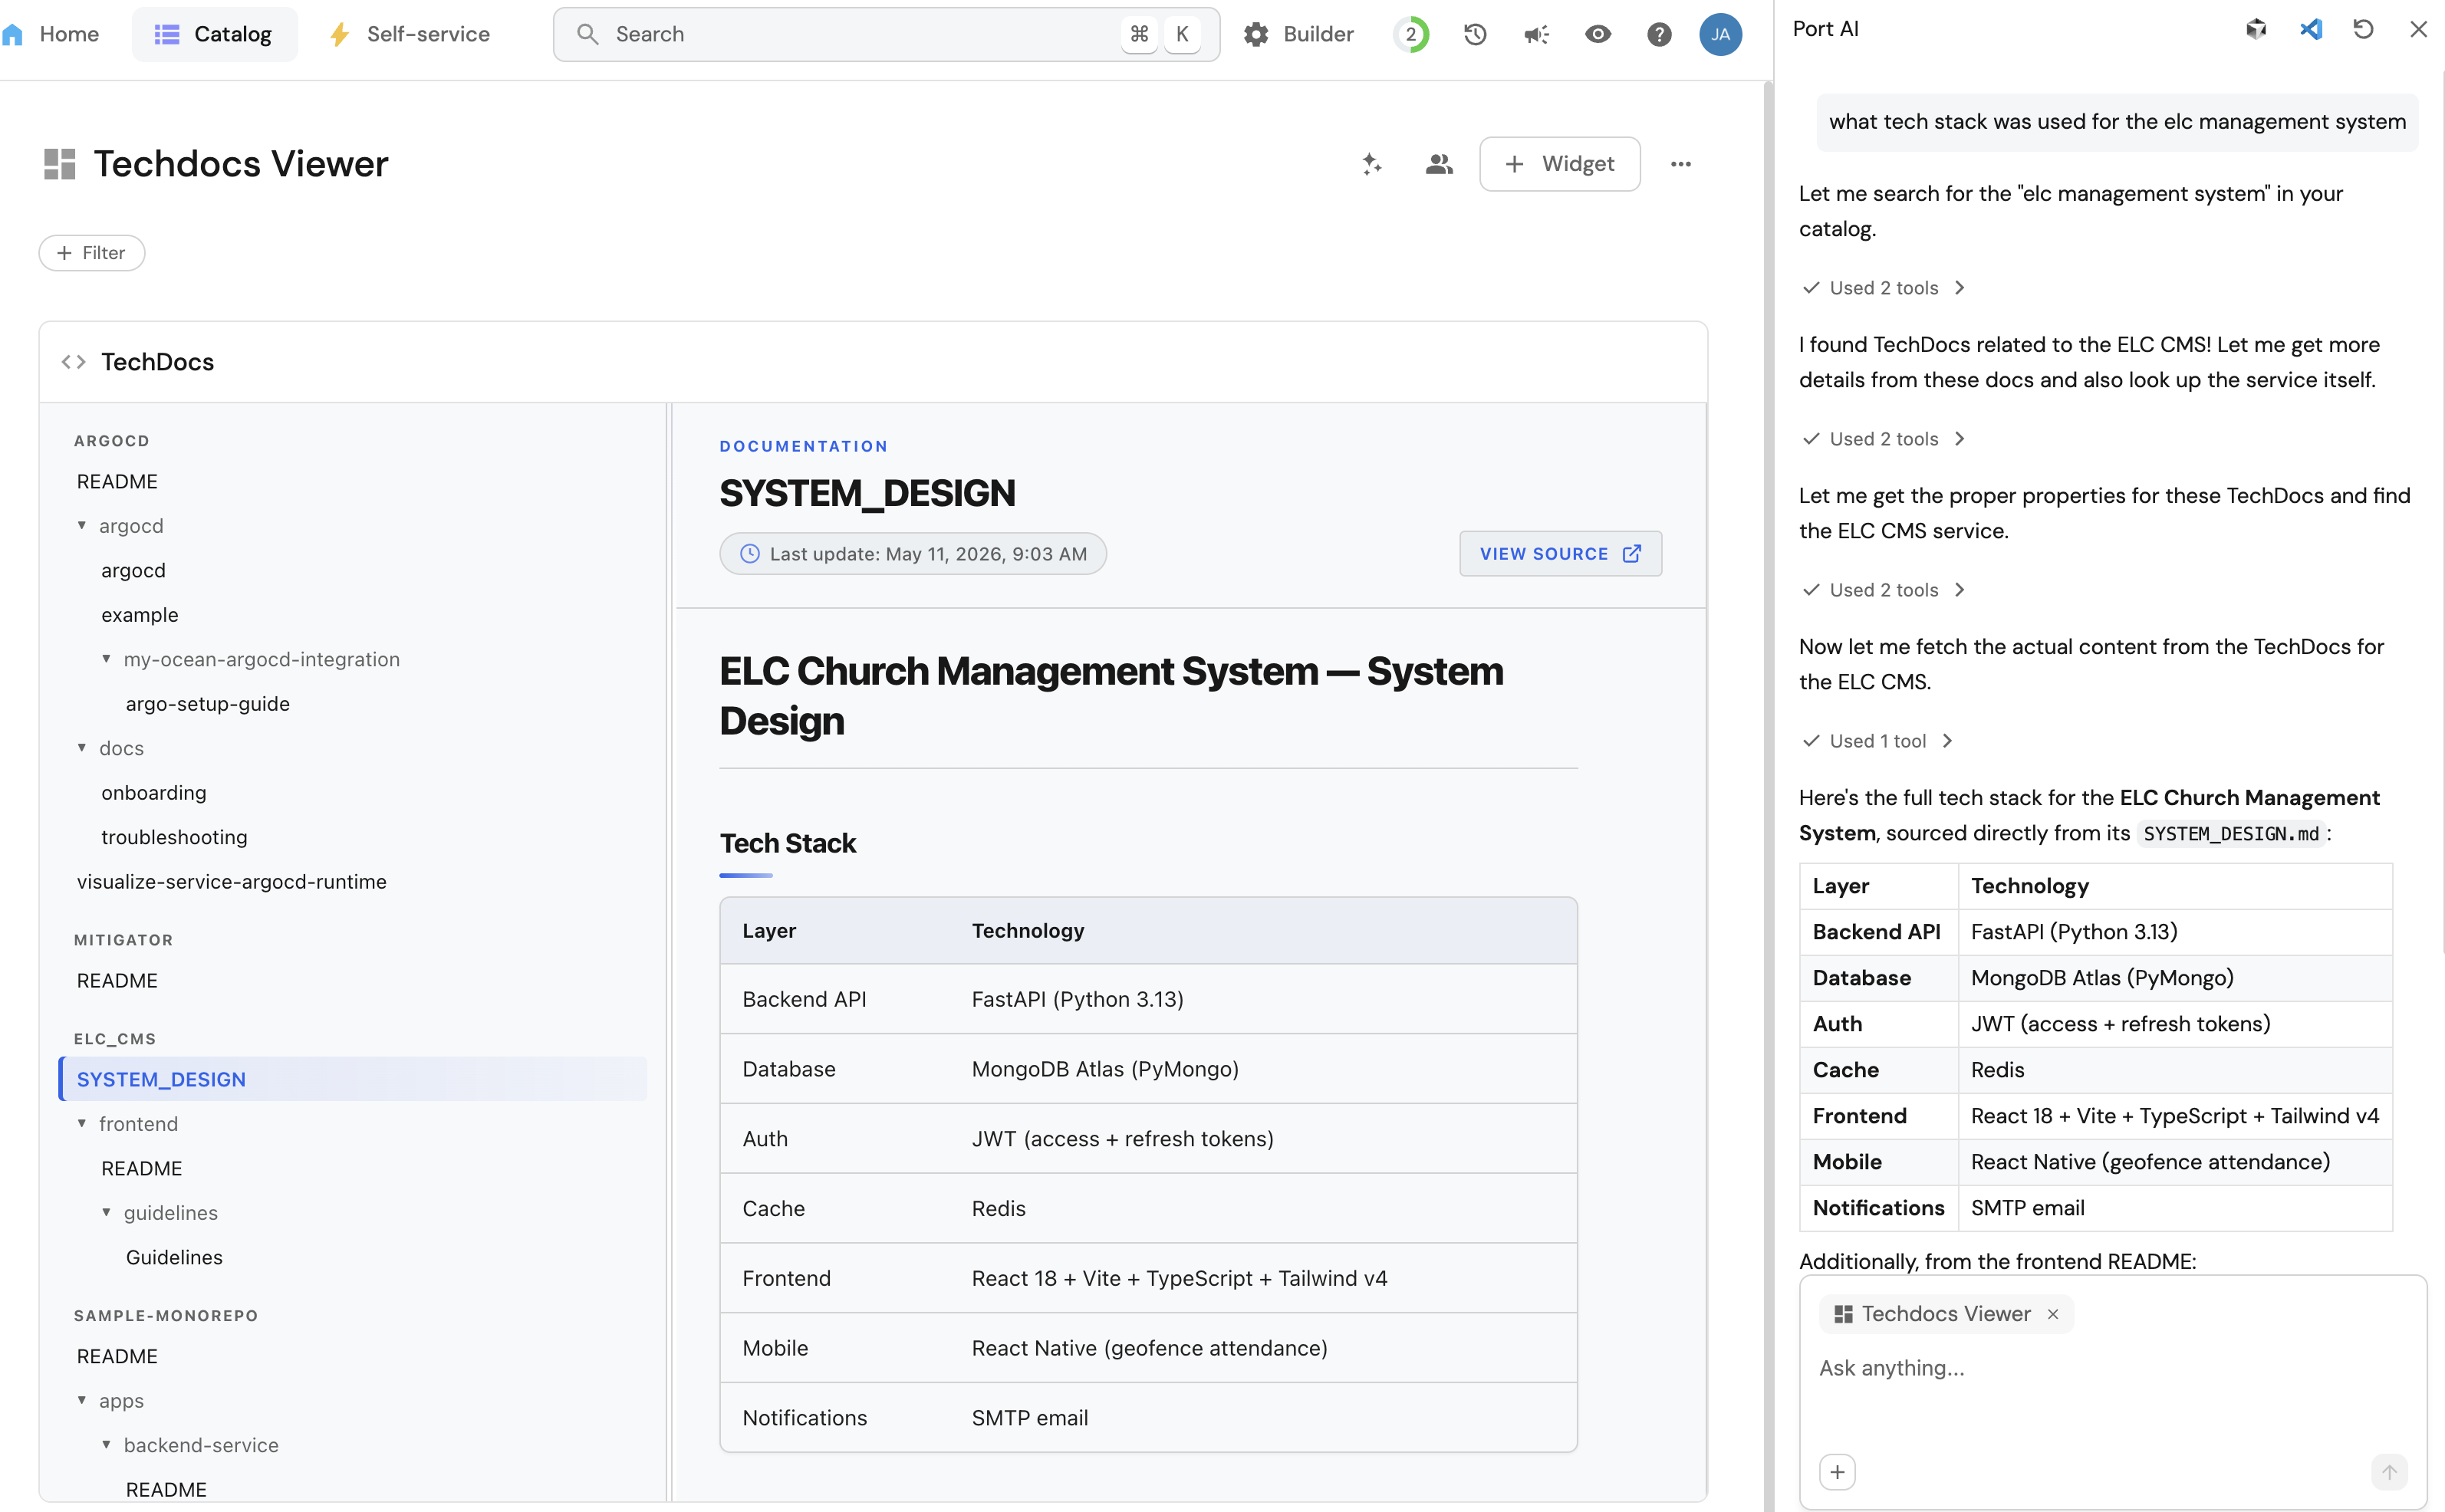Add a new Widget

1559,164
